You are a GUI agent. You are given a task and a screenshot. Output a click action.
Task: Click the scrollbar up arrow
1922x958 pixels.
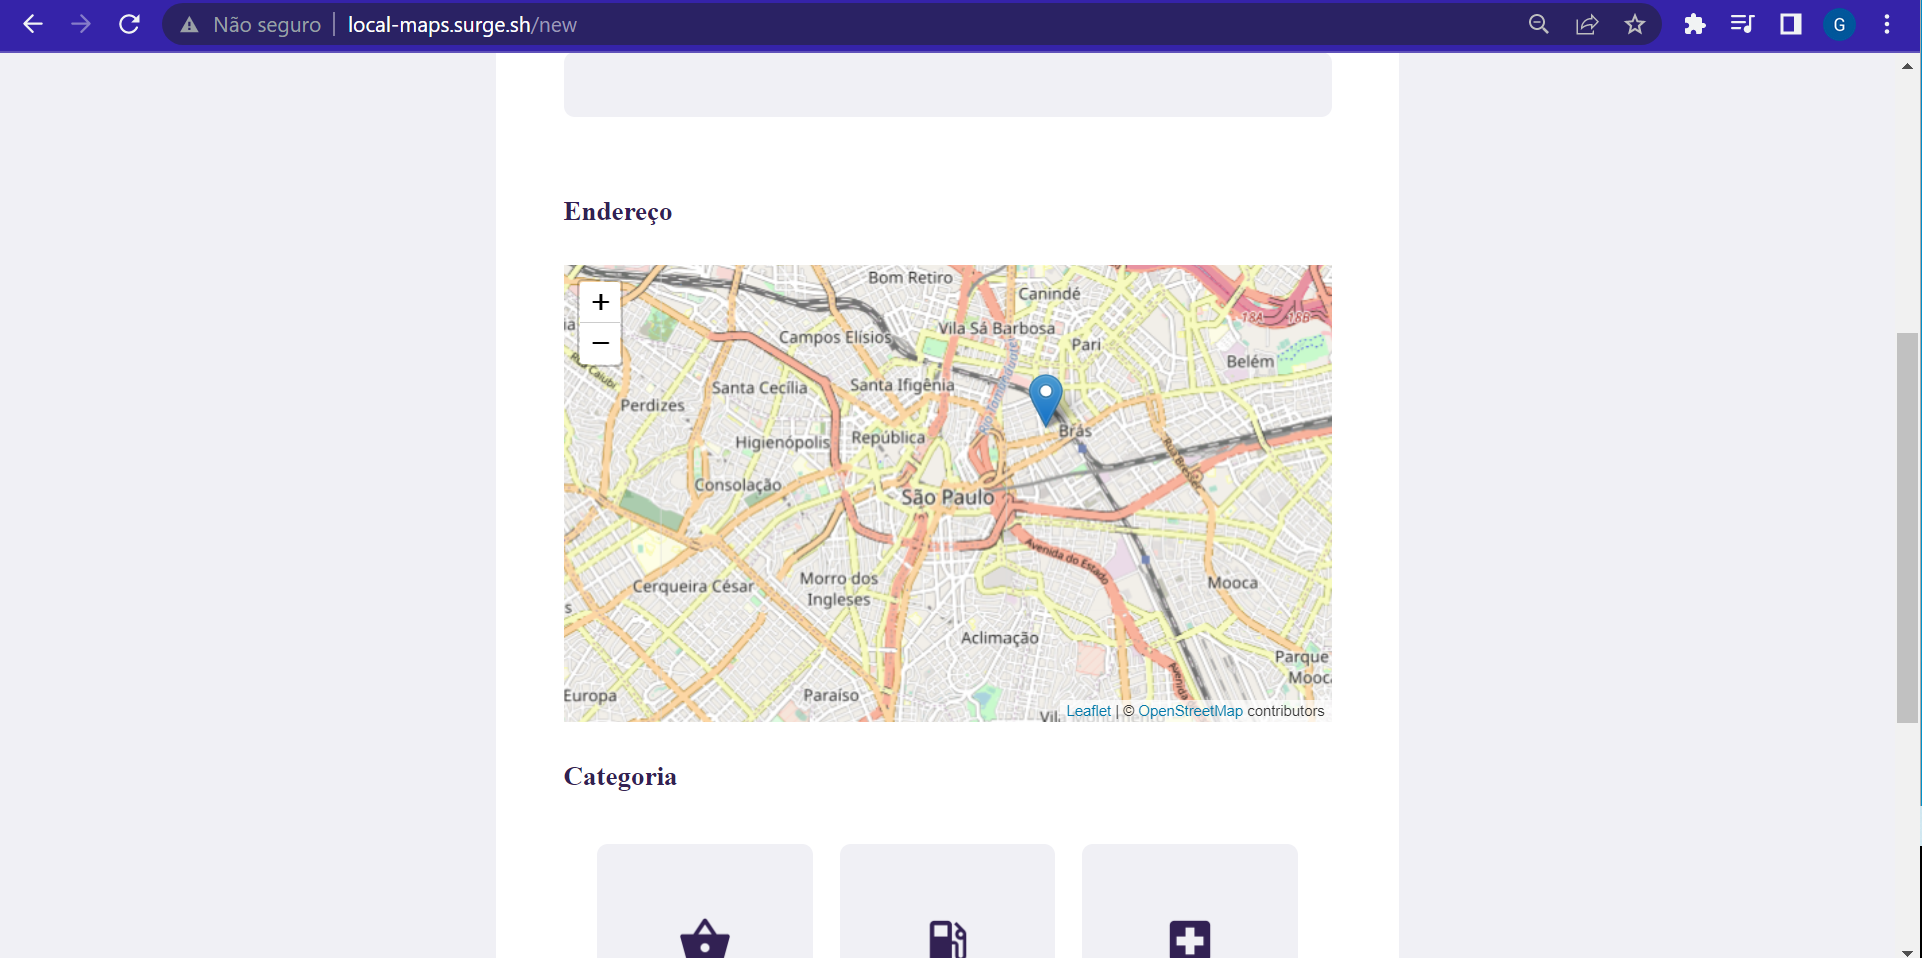coord(1907,66)
